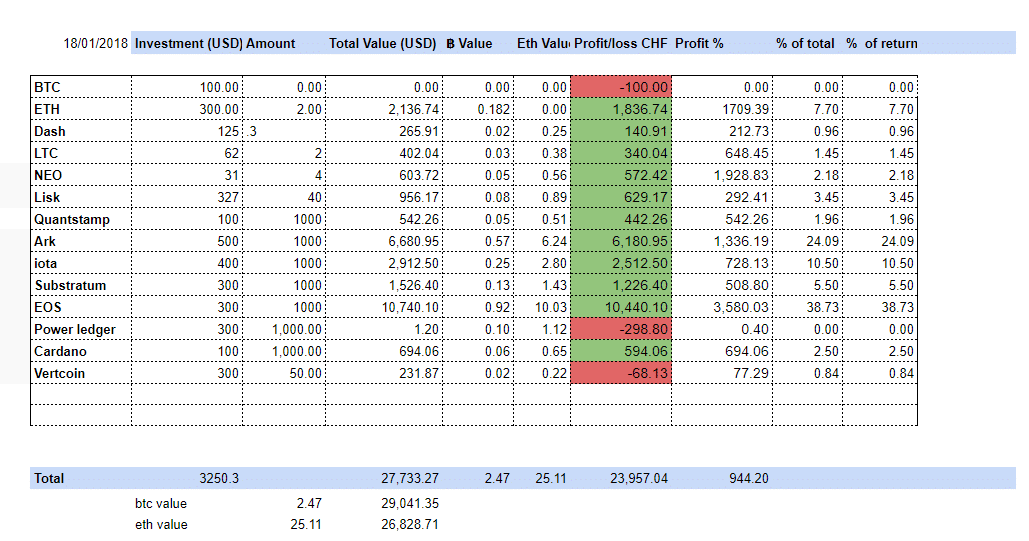1029x541 pixels.
Task: Click the 442.26 Quantstamp profit cell
Action: point(621,219)
